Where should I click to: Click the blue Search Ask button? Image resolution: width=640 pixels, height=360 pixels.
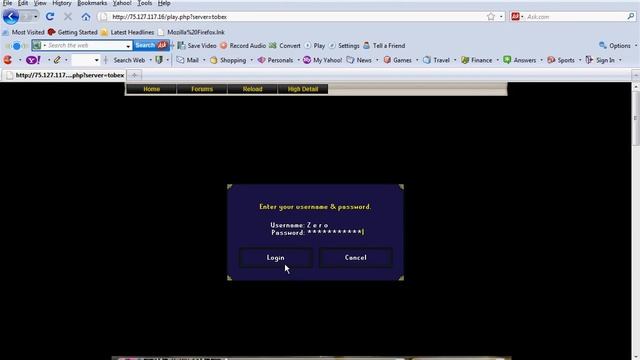point(151,45)
